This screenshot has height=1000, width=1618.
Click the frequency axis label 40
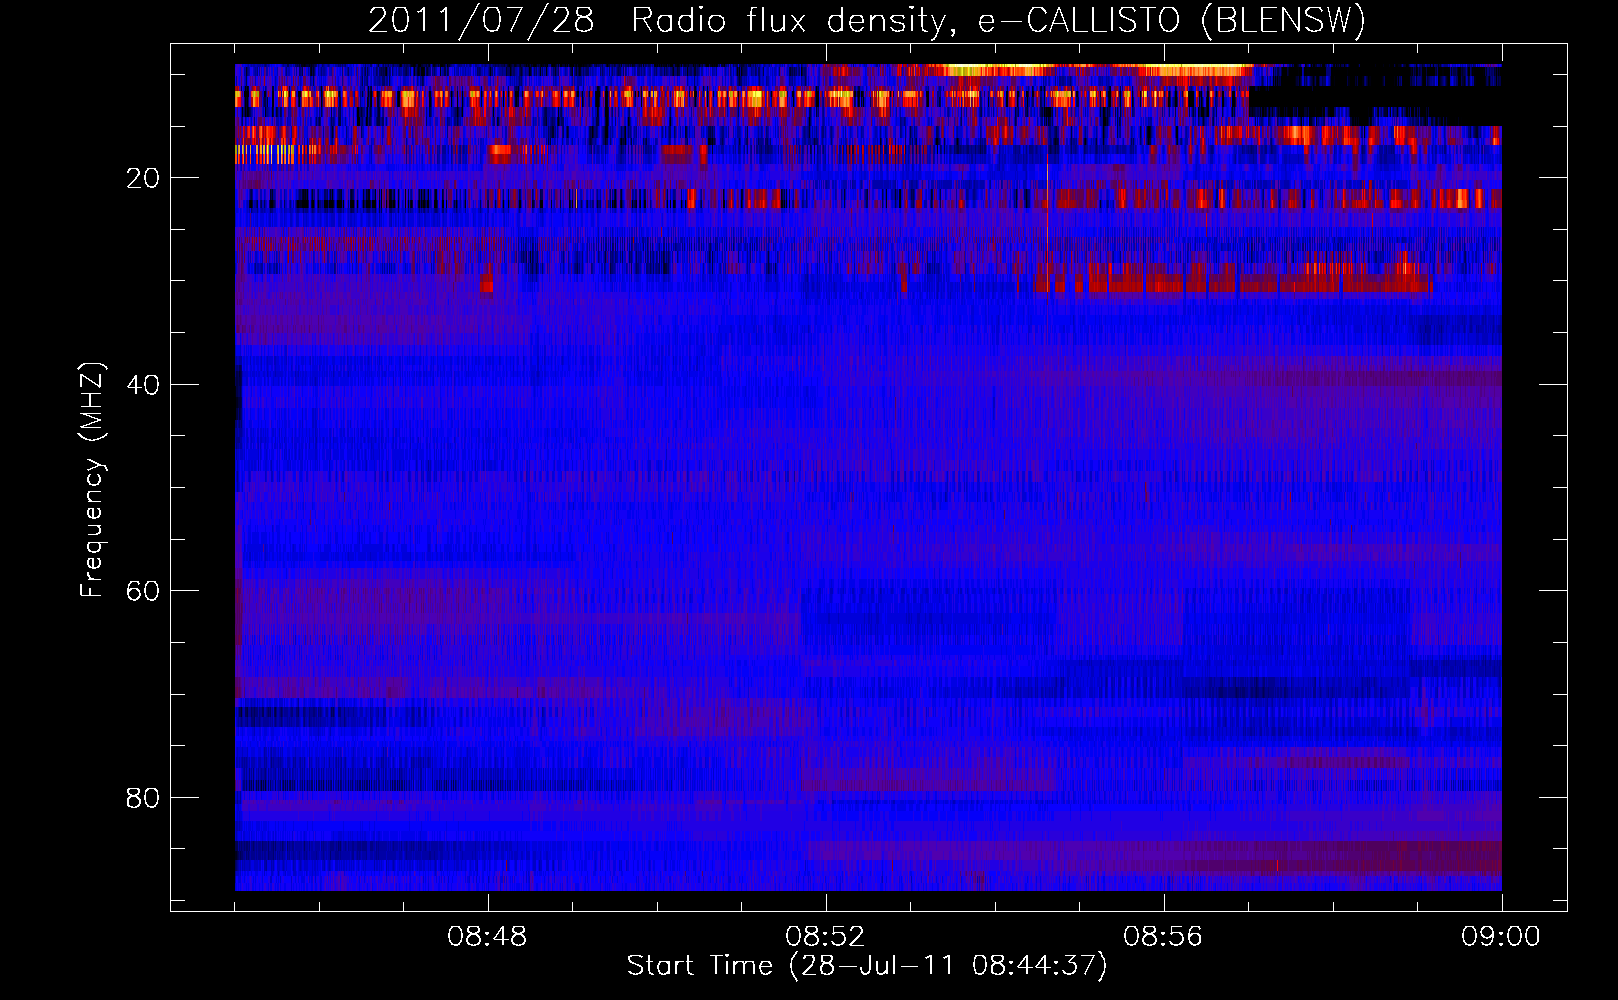click(x=143, y=385)
